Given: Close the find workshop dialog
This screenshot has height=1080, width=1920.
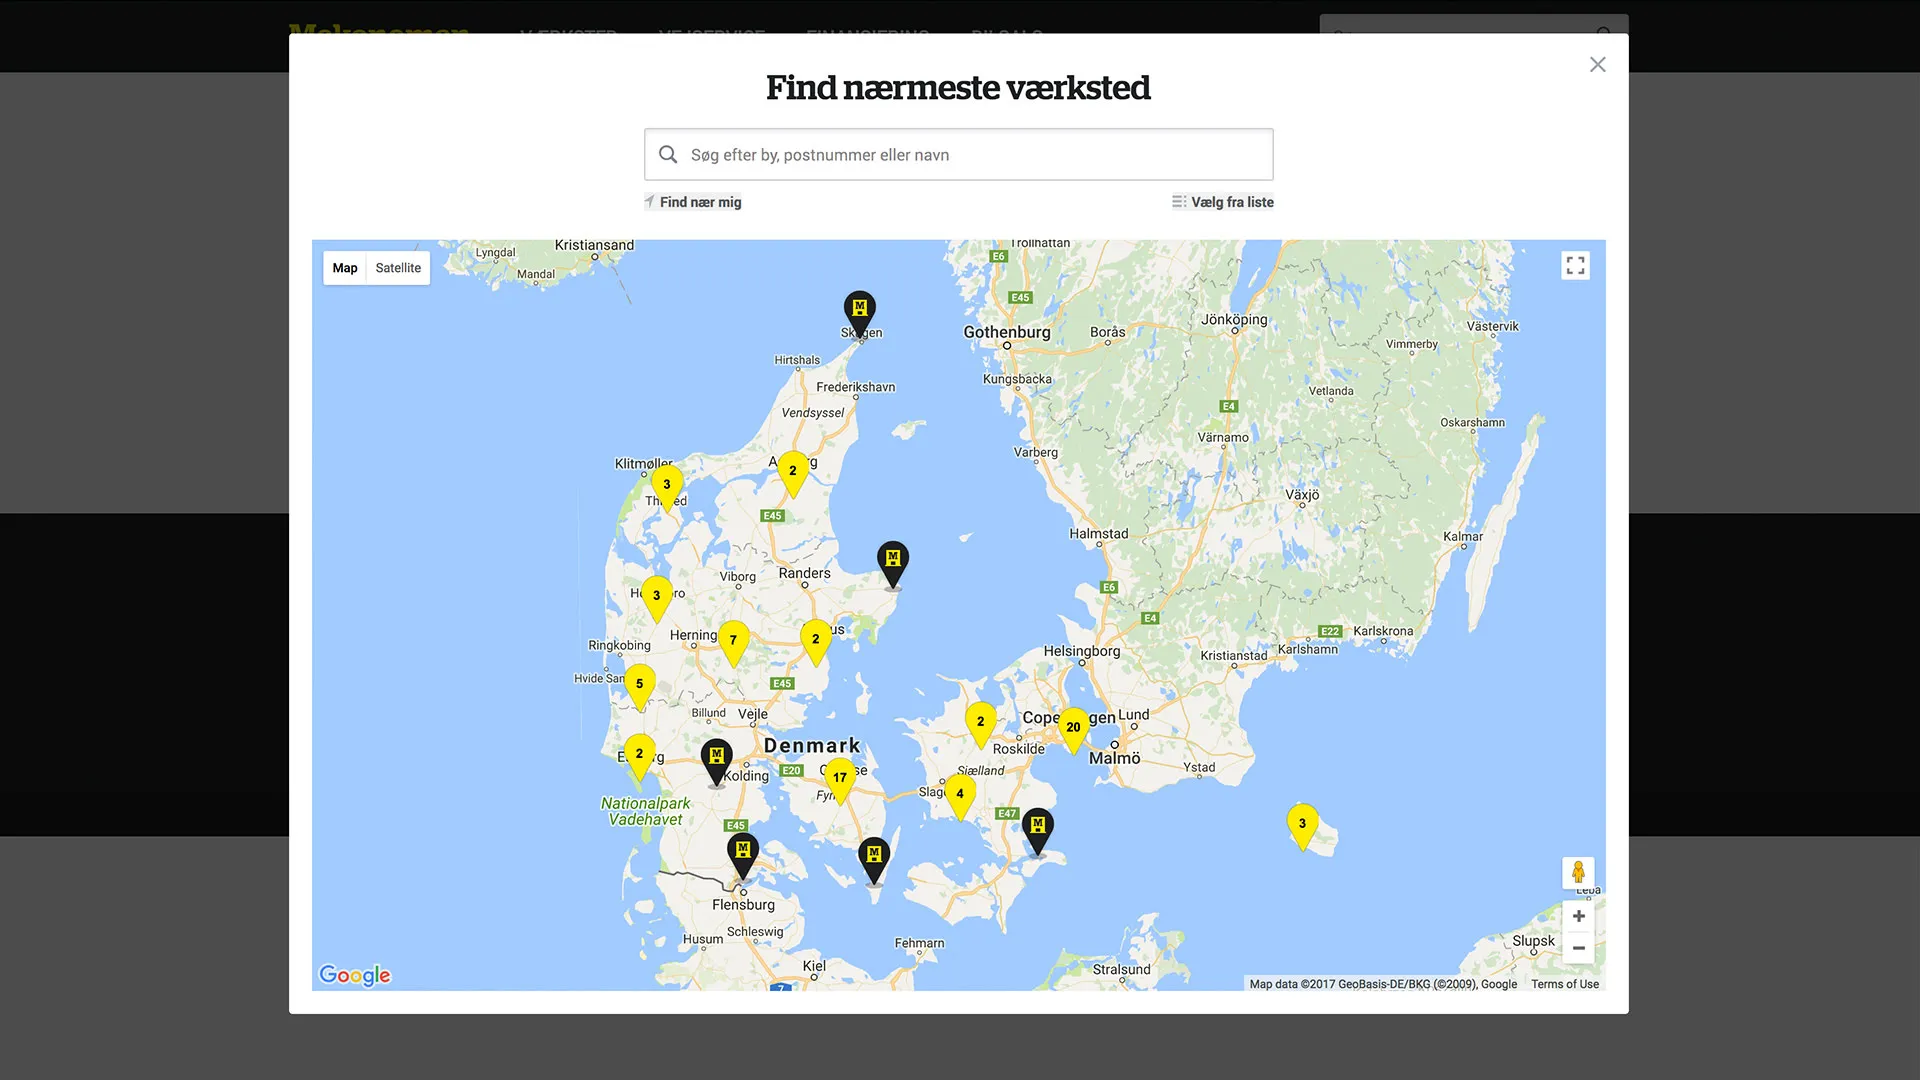Looking at the screenshot, I should (x=1597, y=65).
